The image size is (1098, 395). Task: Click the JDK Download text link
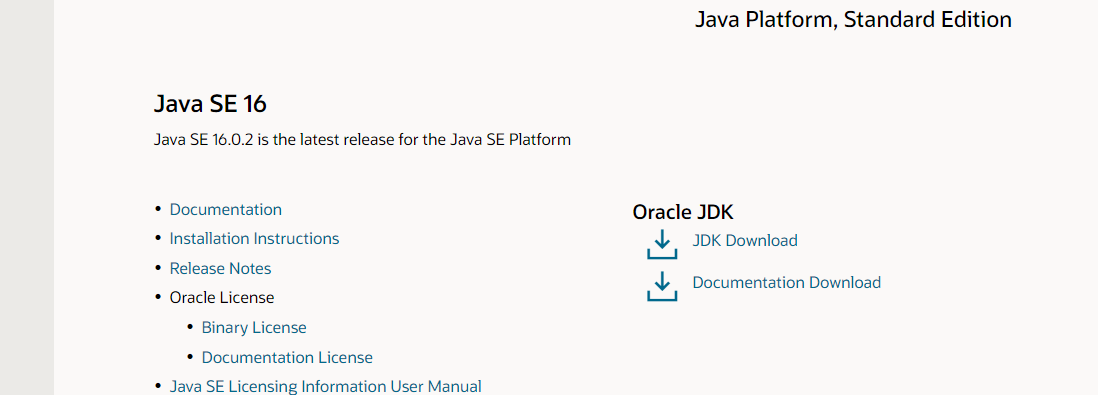point(745,240)
